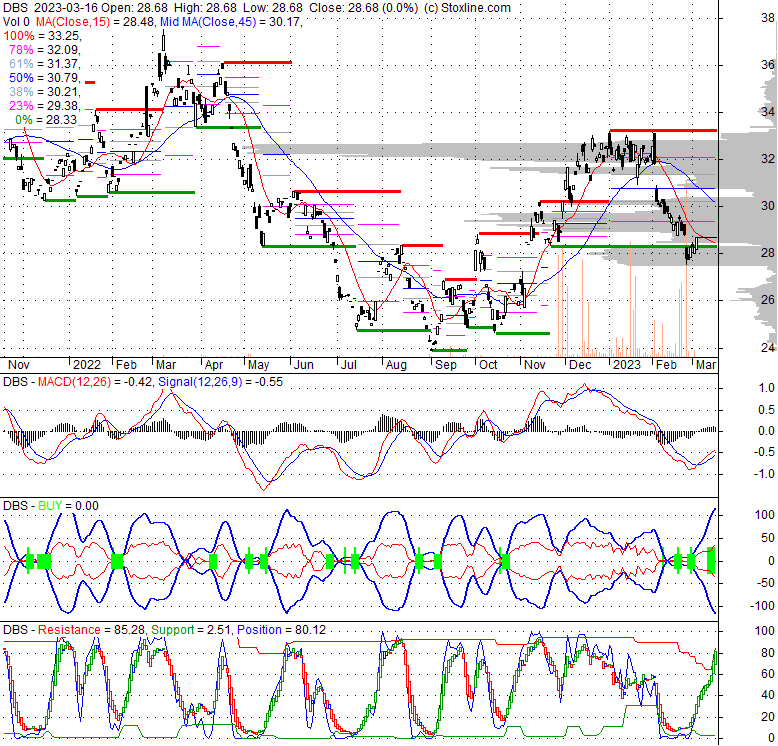Click the -100 tick on the BUY panel axis
Screen dimensions: 778x746
pos(763,606)
